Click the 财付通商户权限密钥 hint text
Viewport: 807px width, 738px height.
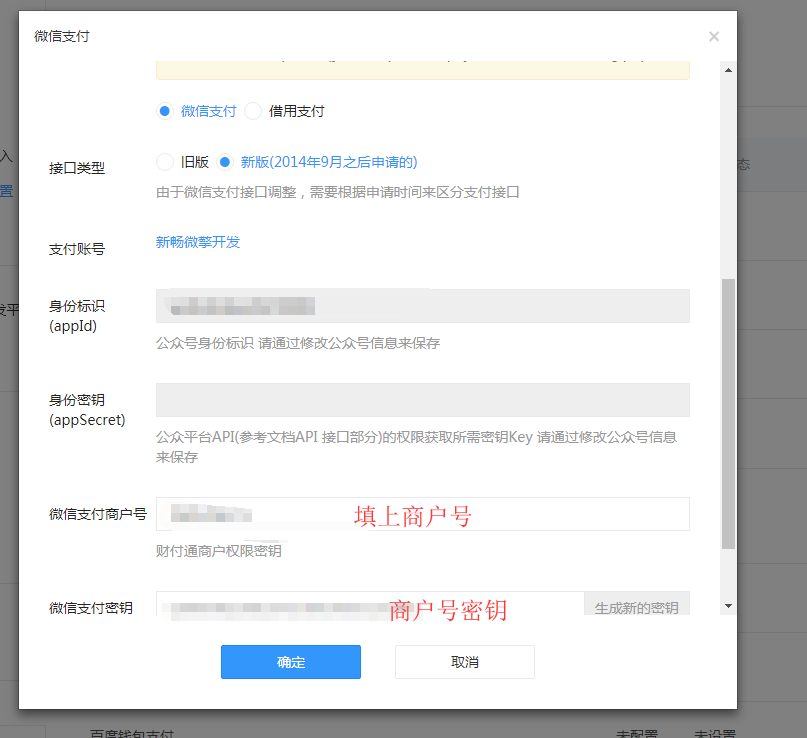tap(219, 551)
